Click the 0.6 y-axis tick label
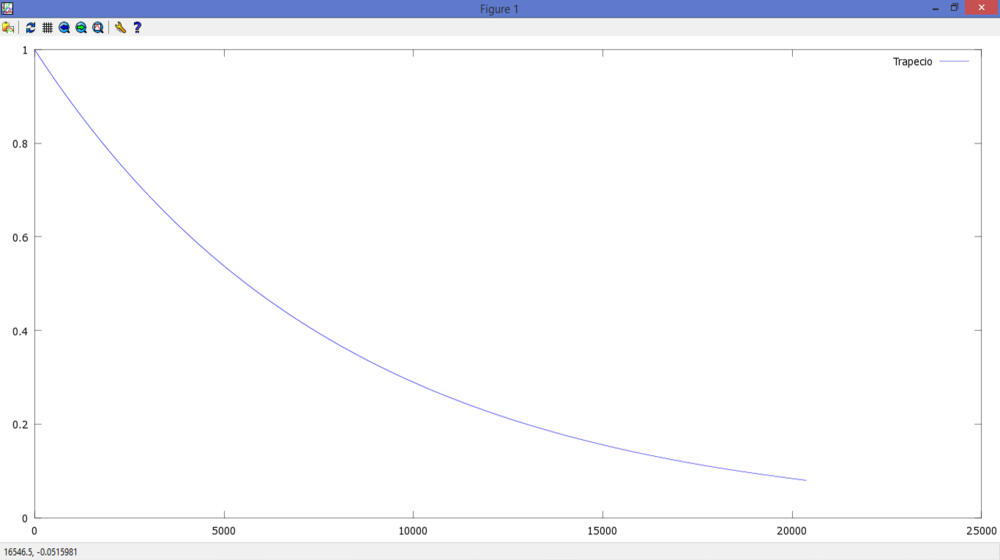The image size is (1000, 560). click(x=19, y=237)
